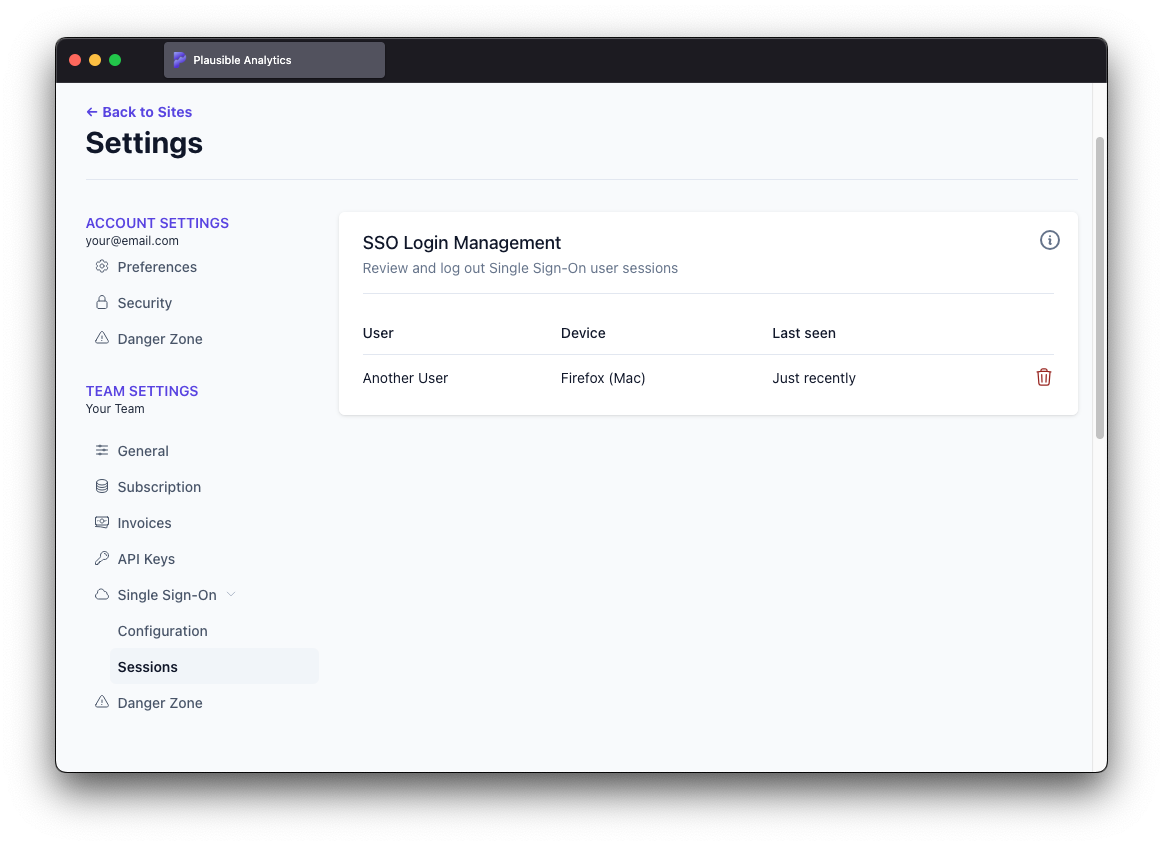
Task: Go back to Sites
Action: point(139,112)
